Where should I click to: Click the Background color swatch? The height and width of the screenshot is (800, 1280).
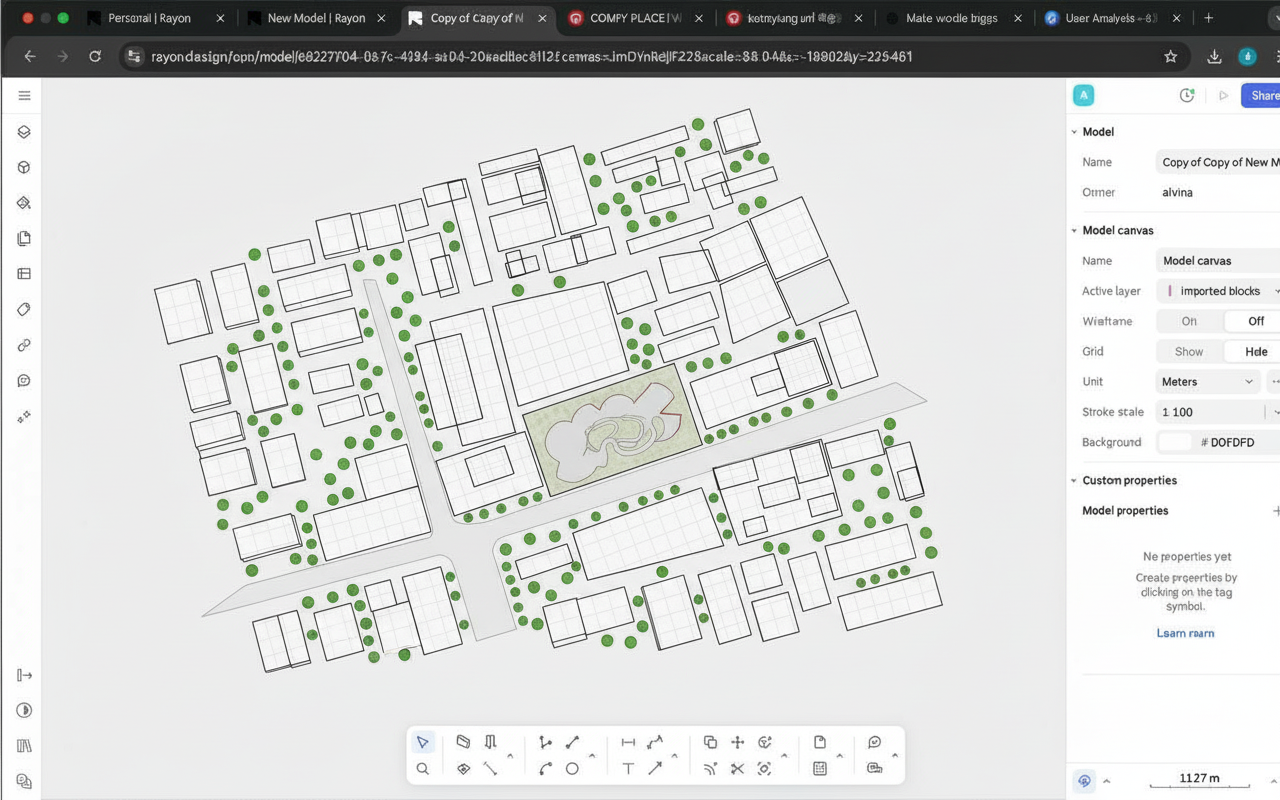[x=1175, y=442]
